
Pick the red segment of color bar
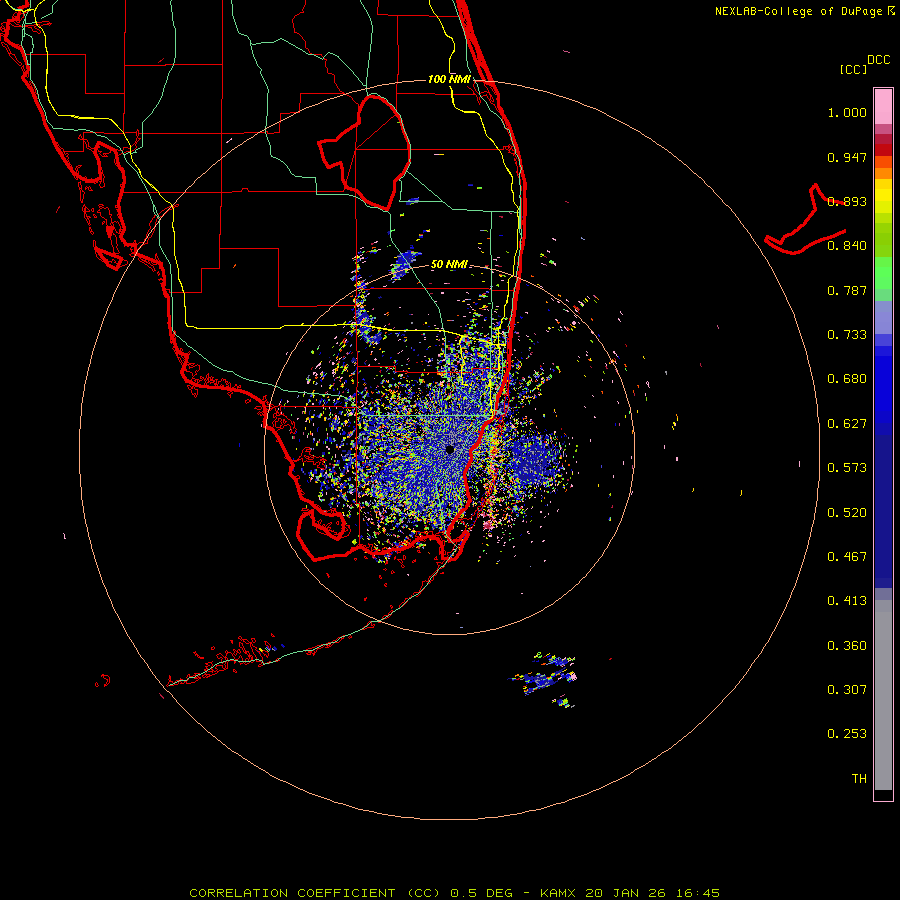(883, 149)
